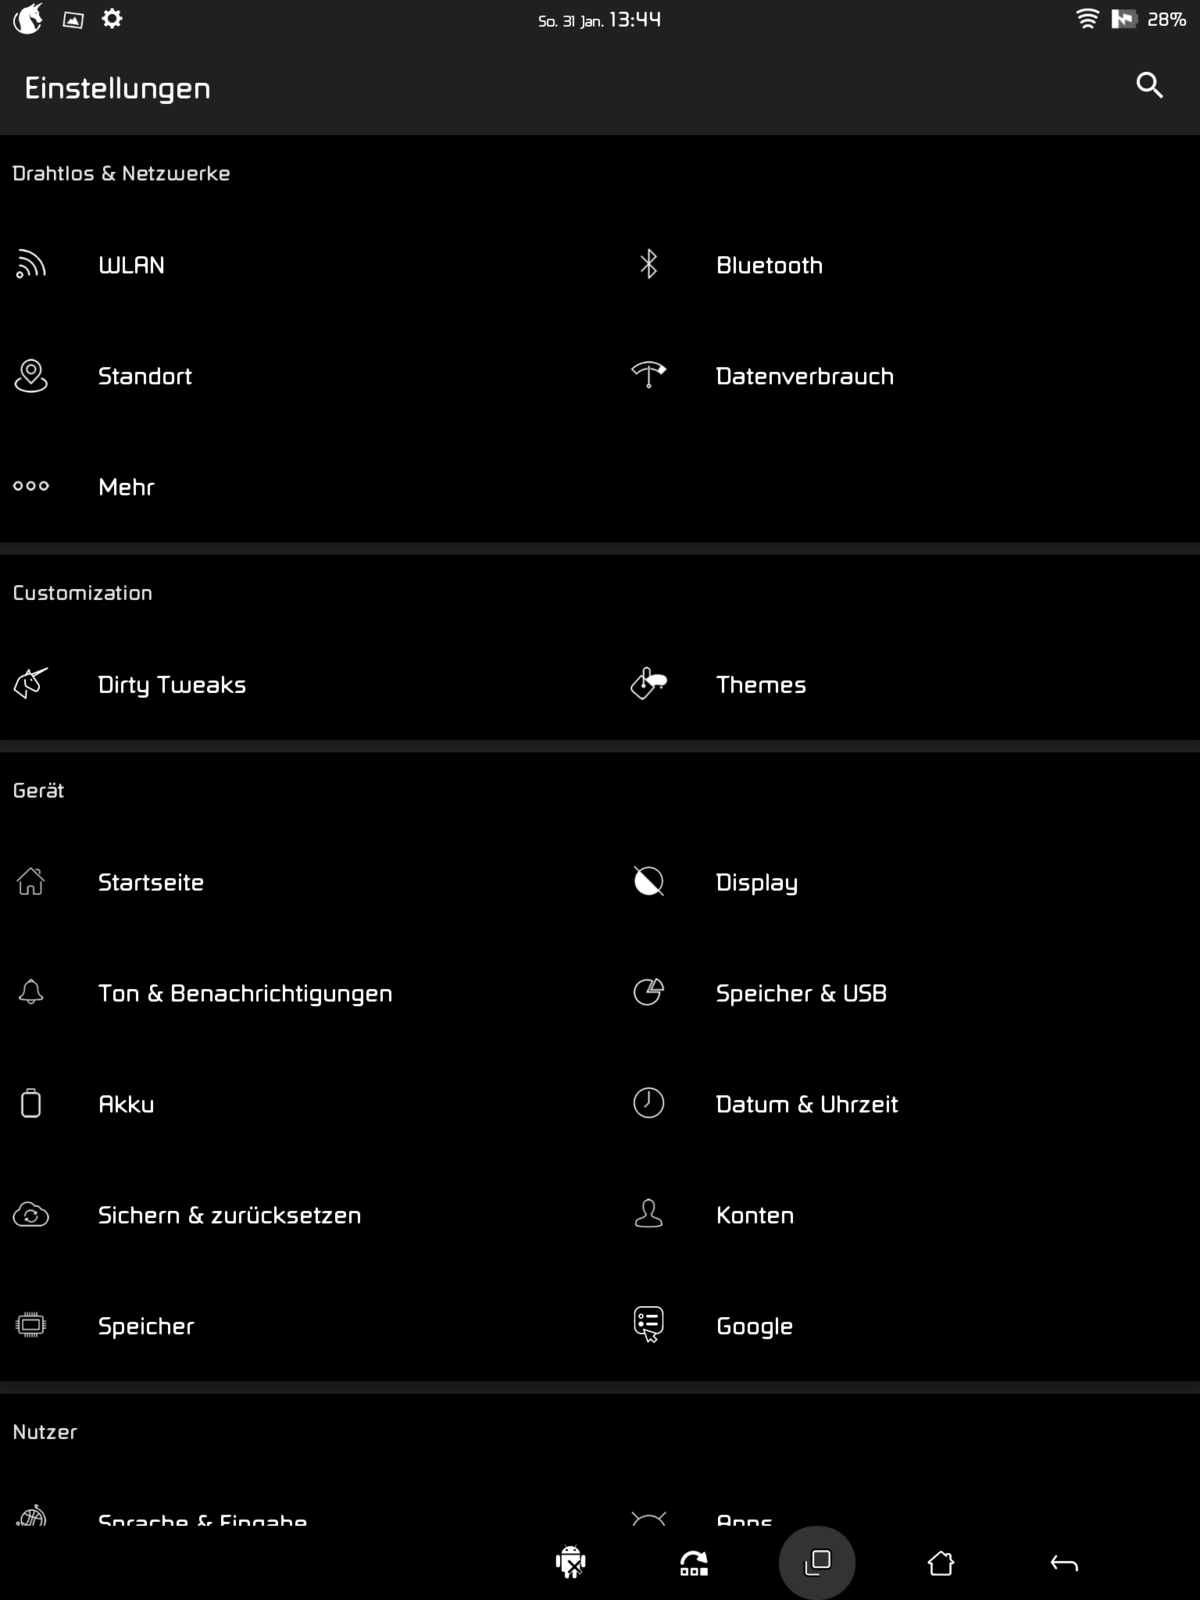Open Konten account settings
The image size is (1200, 1600).
pyautogui.click(x=754, y=1215)
